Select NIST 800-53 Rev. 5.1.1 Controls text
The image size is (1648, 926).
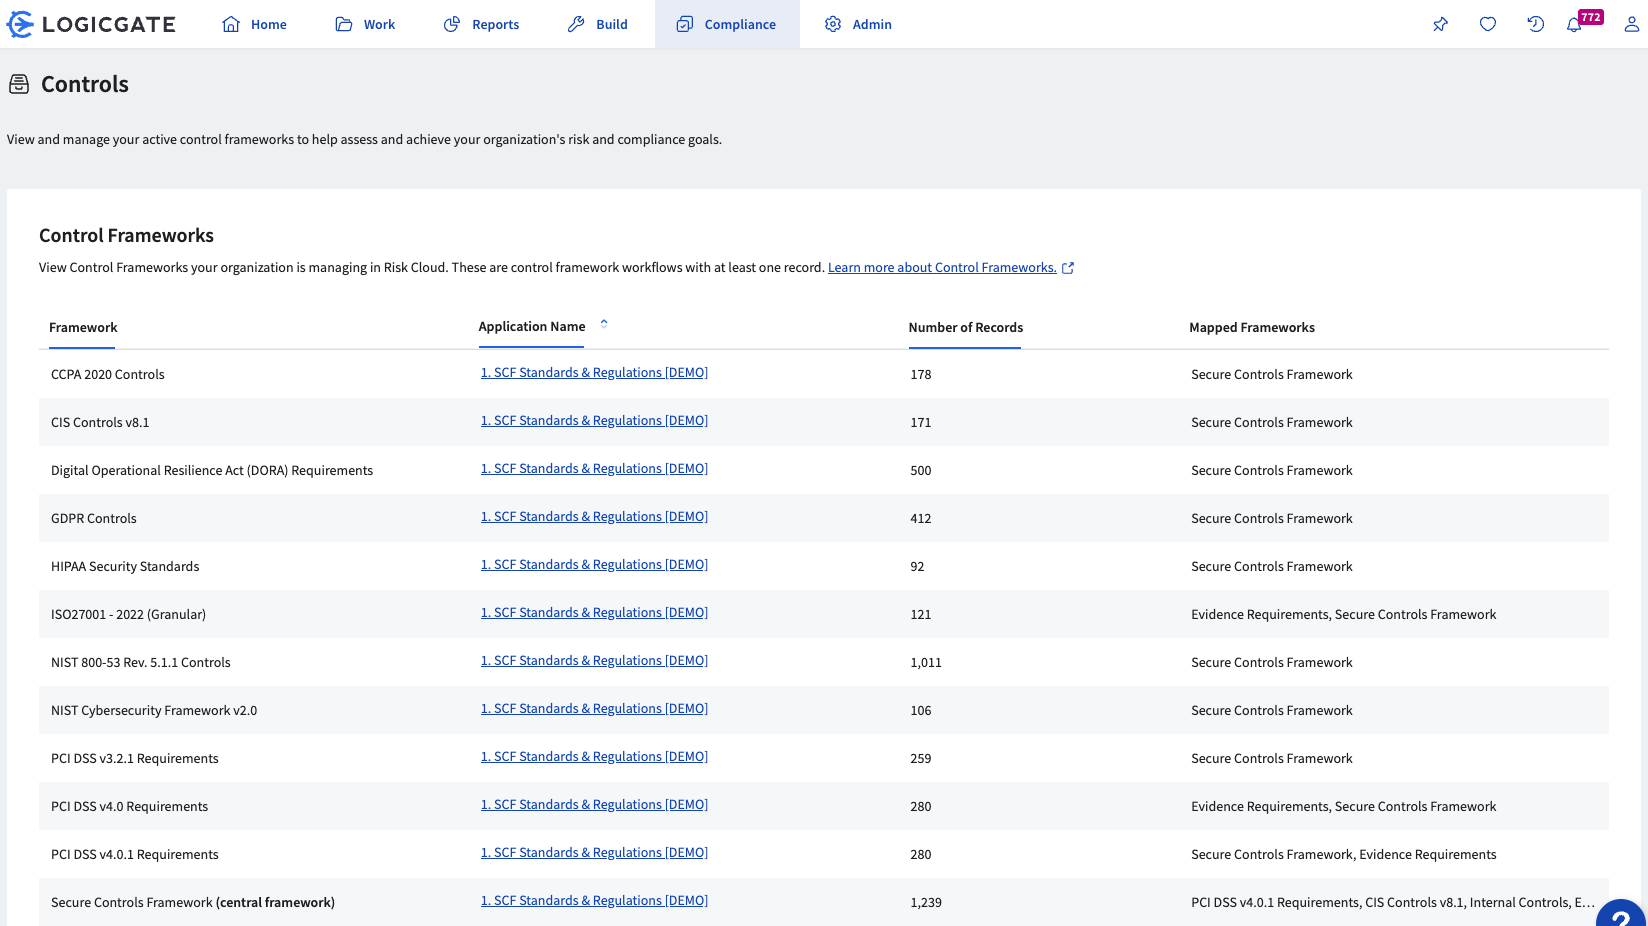pyautogui.click(x=141, y=662)
